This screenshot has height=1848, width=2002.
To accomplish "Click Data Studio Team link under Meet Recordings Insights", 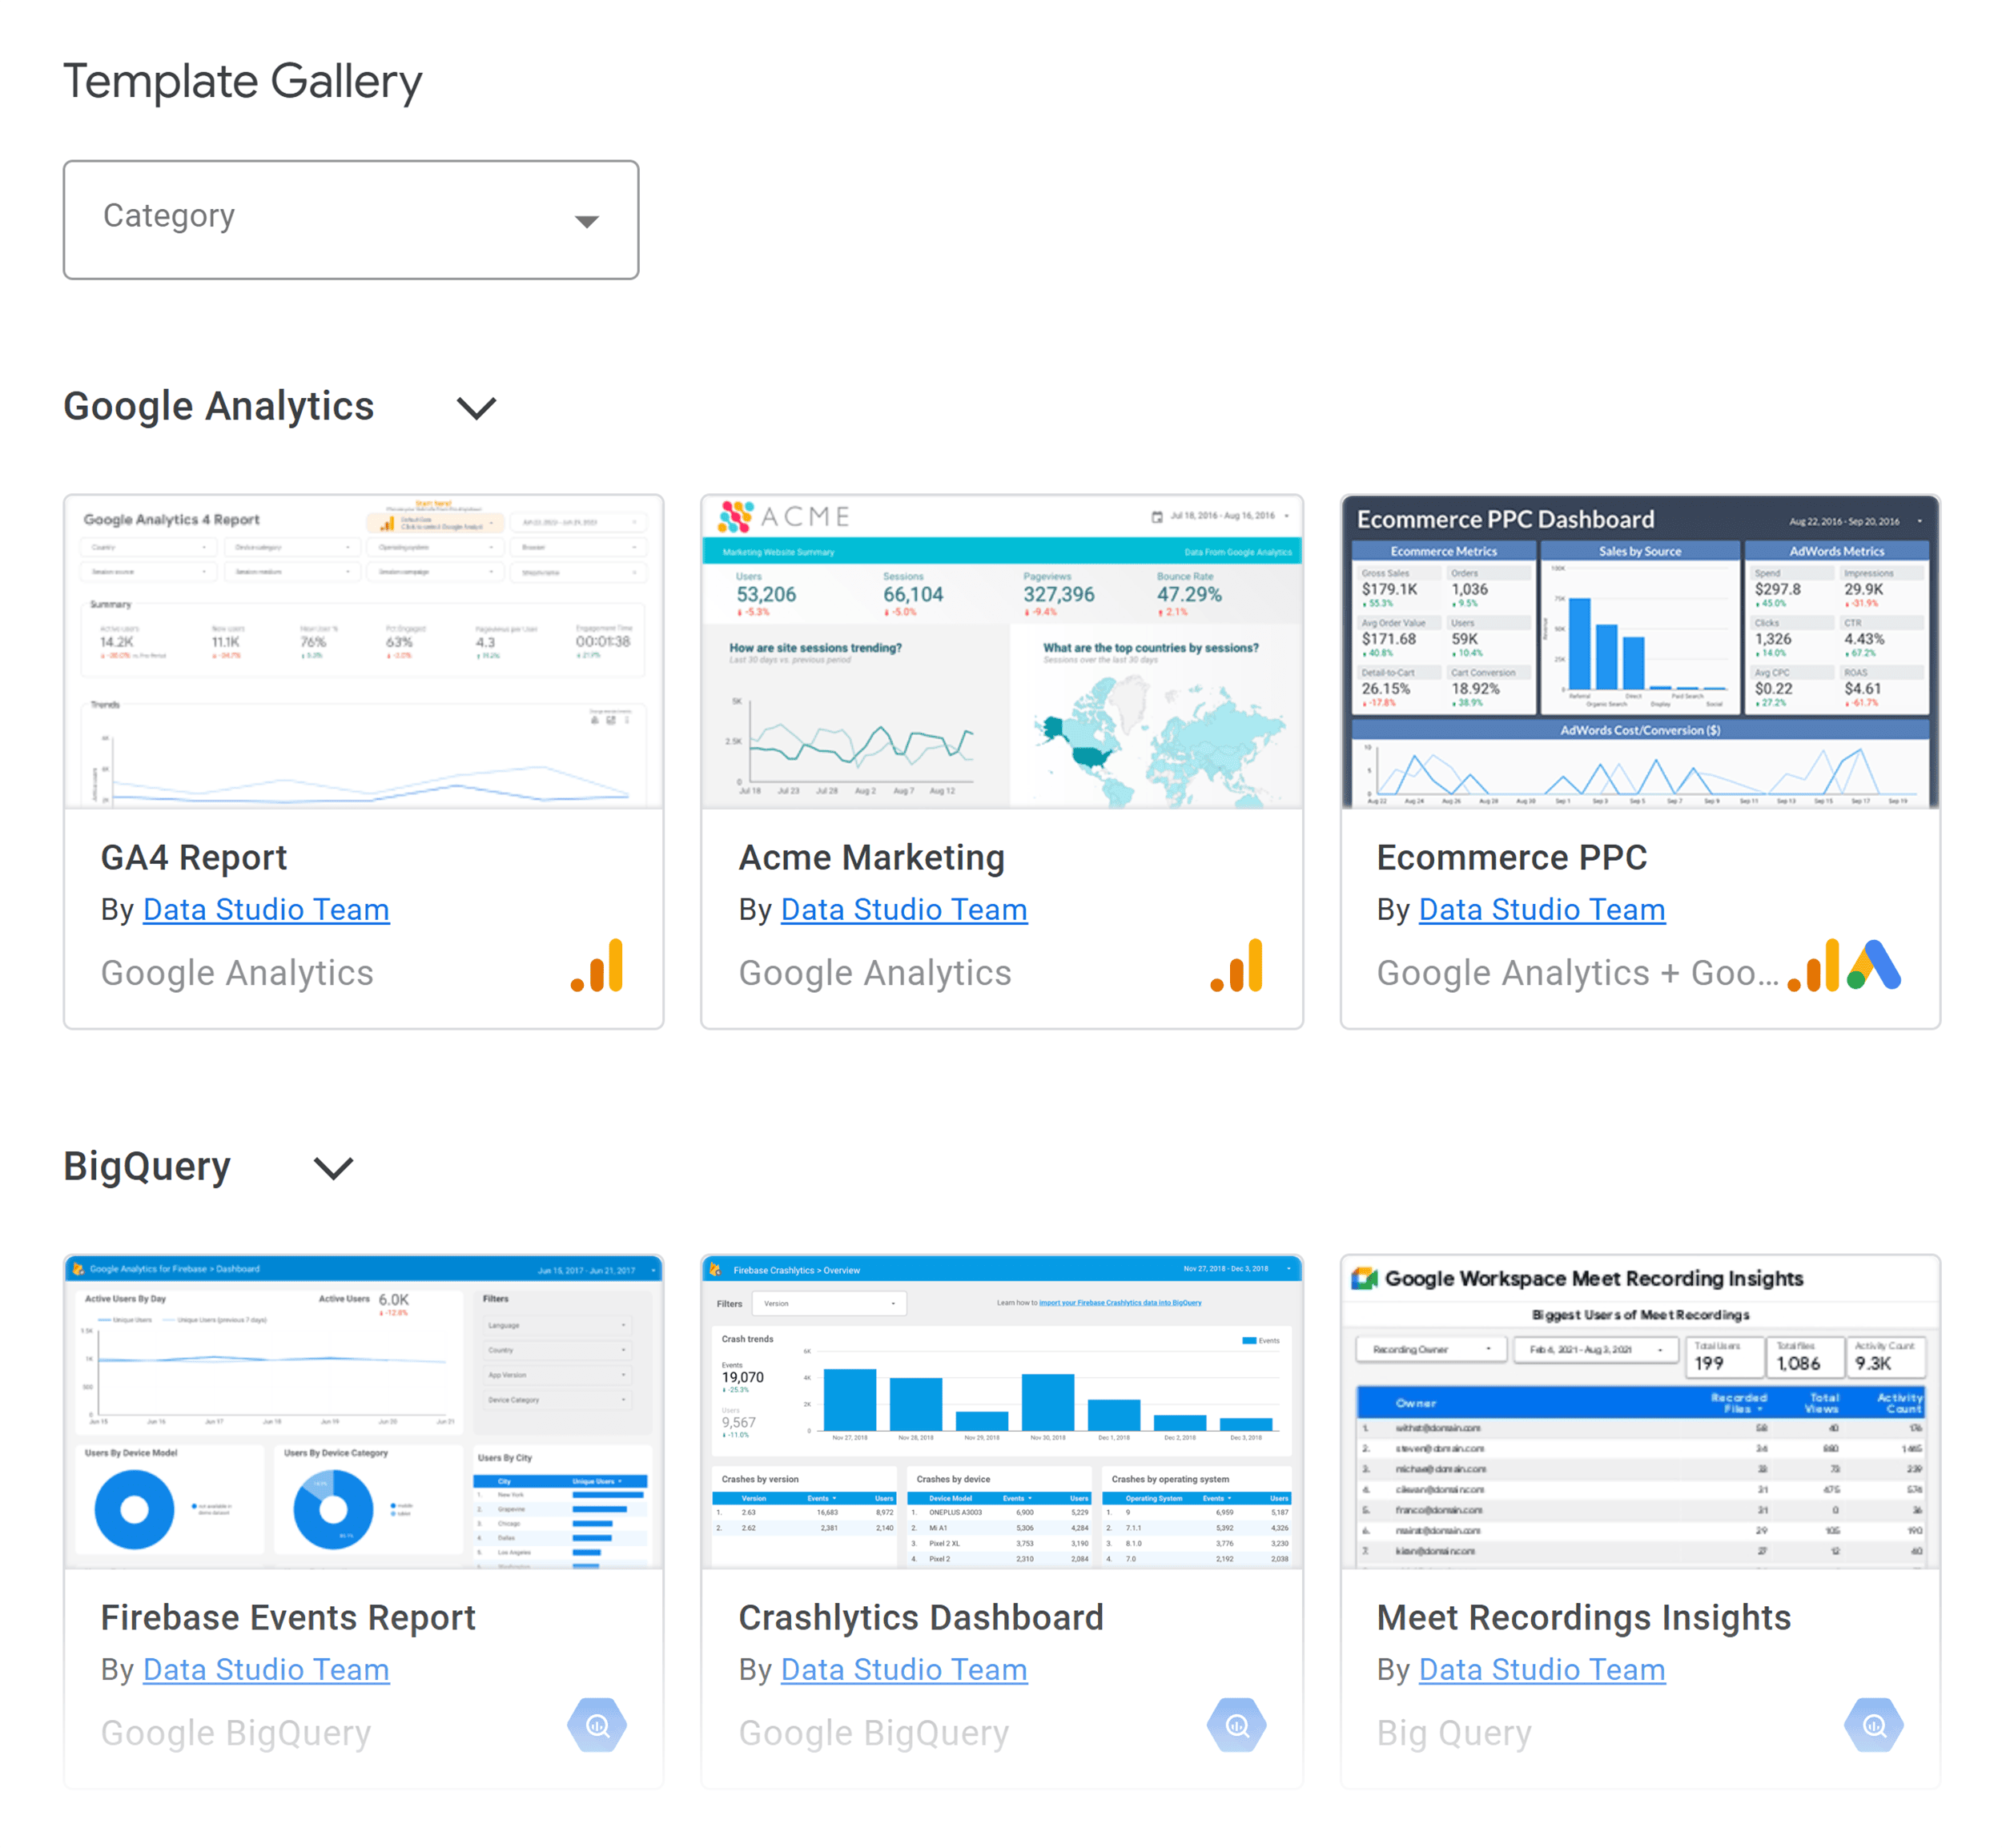I will click(x=1542, y=1669).
